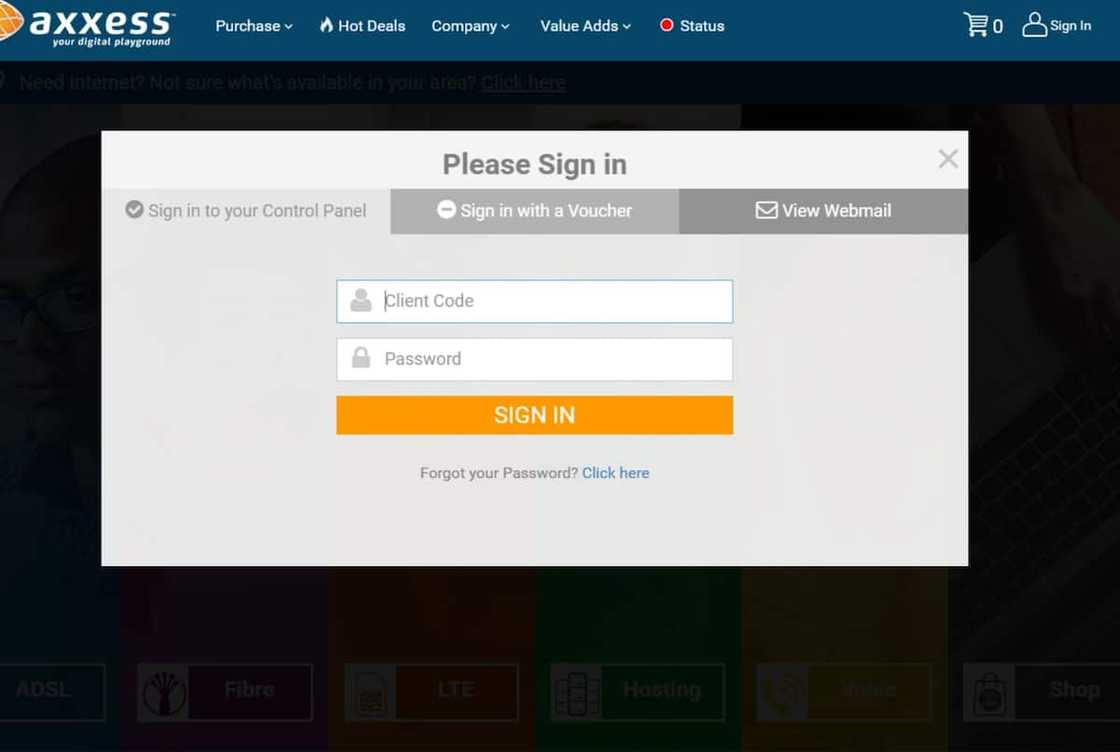Image resolution: width=1120 pixels, height=752 pixels.
Task: Switch to the View Webmail tab
Action: [x=824, y=211]
